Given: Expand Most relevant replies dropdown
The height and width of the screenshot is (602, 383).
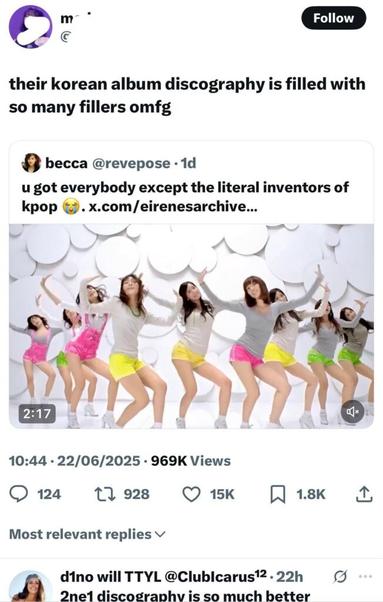Looking at the screenshot, I should 87,534.
